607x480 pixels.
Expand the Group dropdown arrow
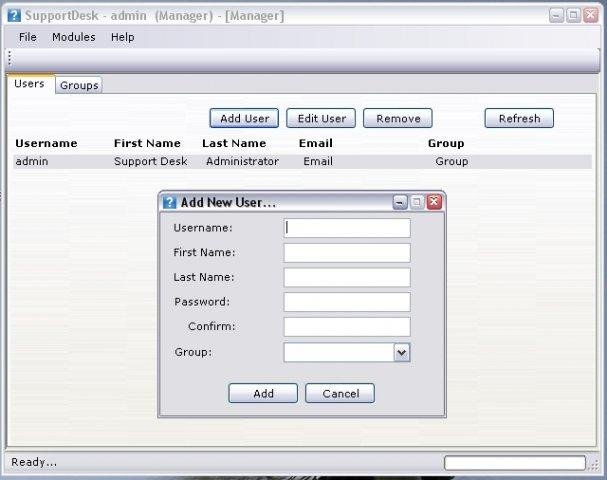[x=401, y=352]
